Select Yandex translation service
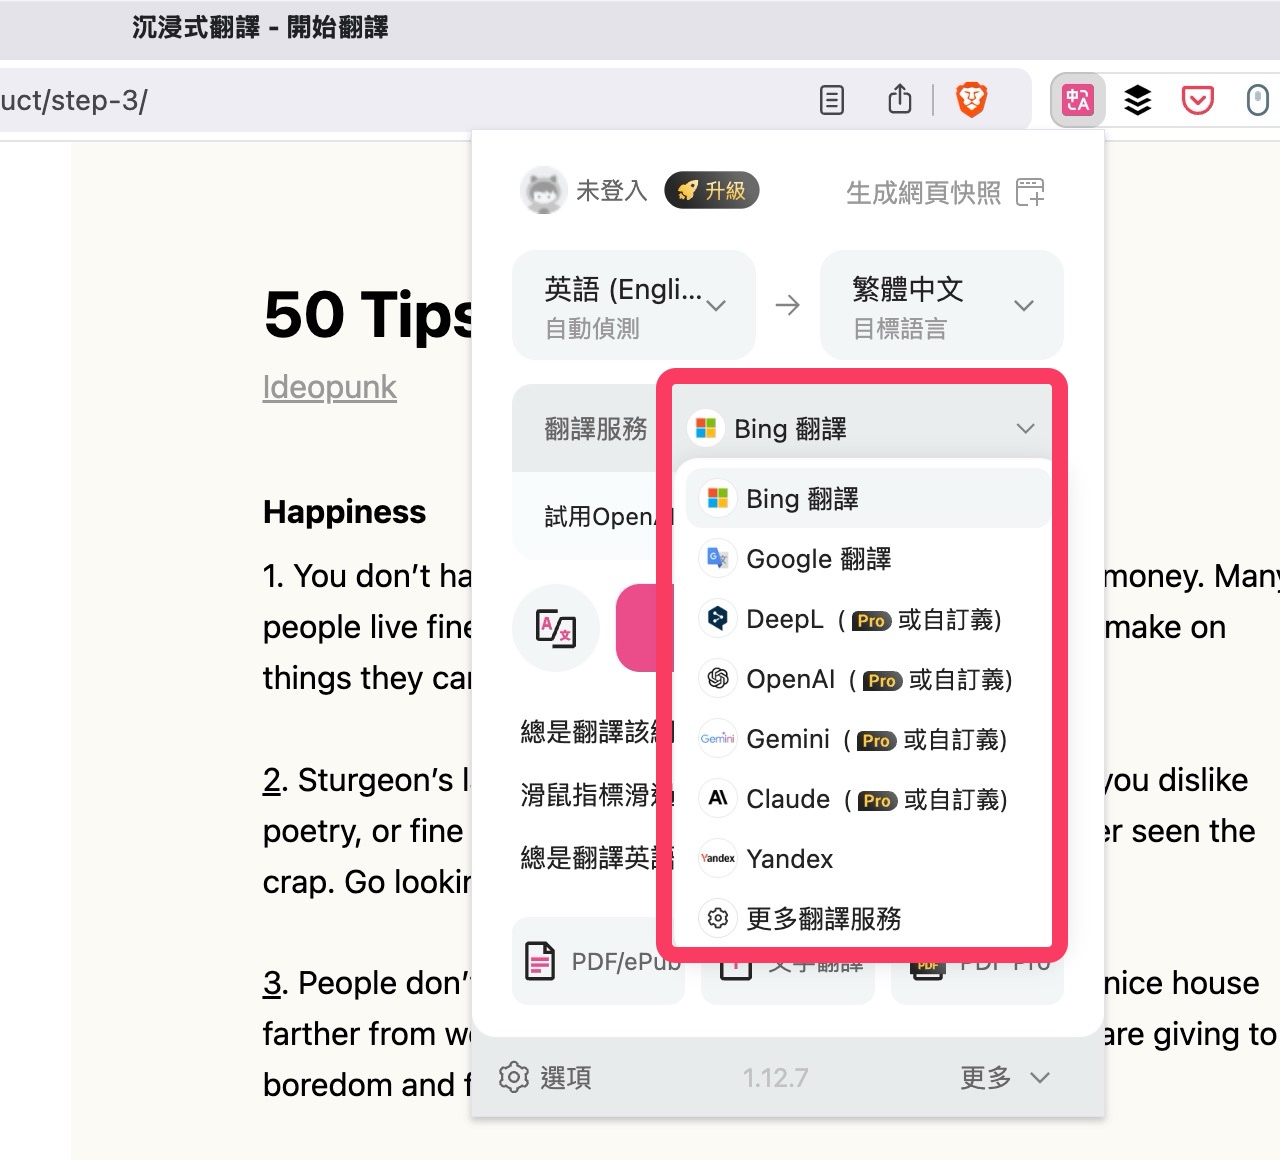The image size is (1280, 1160). point(868,859)
